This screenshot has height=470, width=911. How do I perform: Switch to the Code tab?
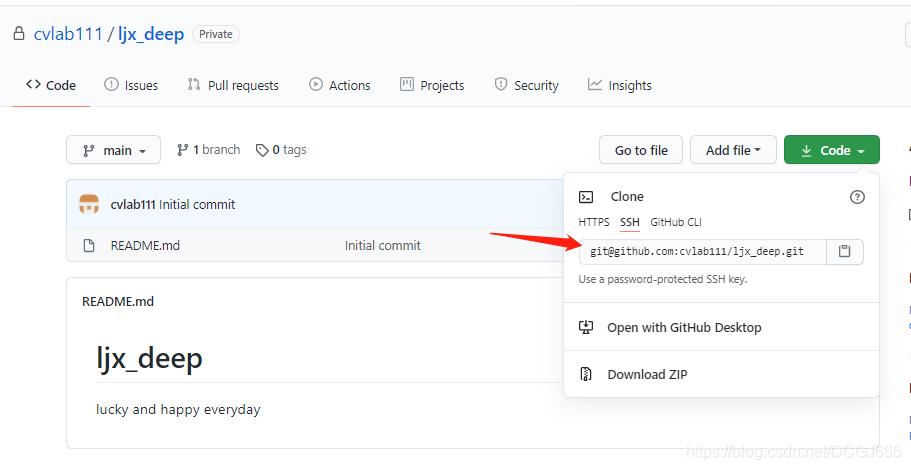51,85
